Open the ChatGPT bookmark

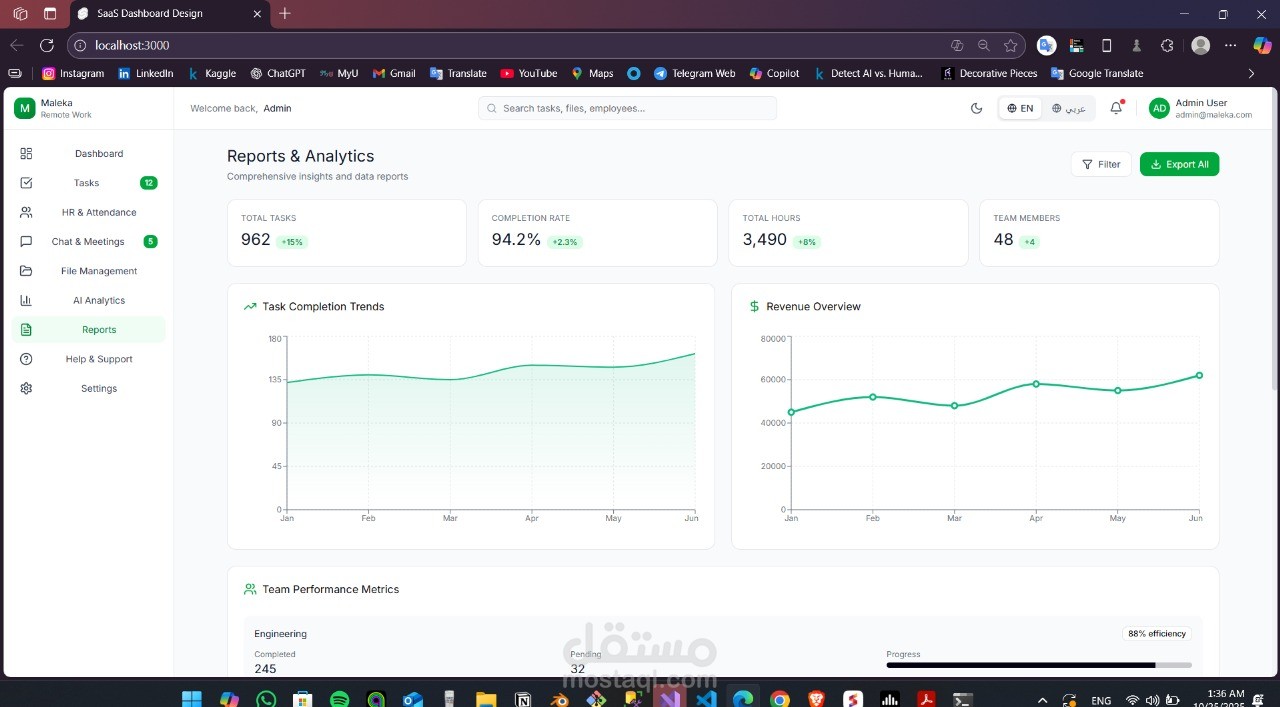[x=277, y=73]
